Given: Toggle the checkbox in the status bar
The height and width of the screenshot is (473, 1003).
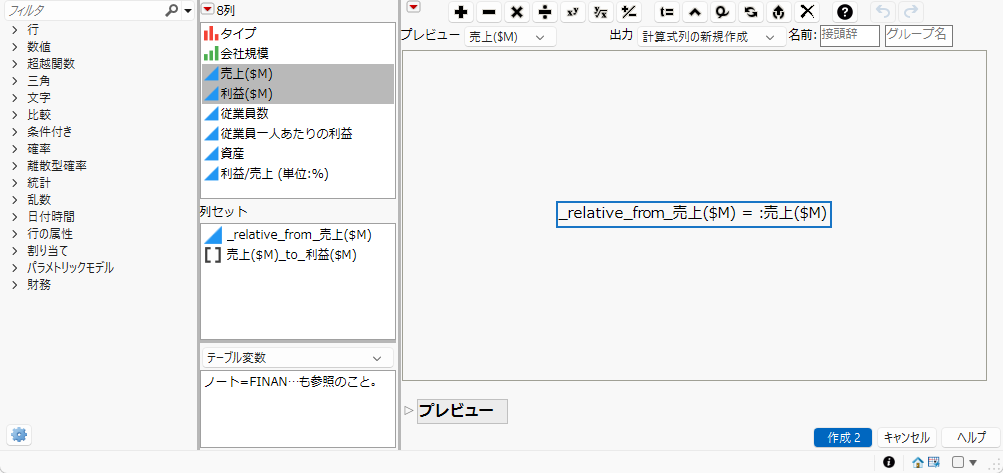Looking at the screenshot, I should click(958, 462).
